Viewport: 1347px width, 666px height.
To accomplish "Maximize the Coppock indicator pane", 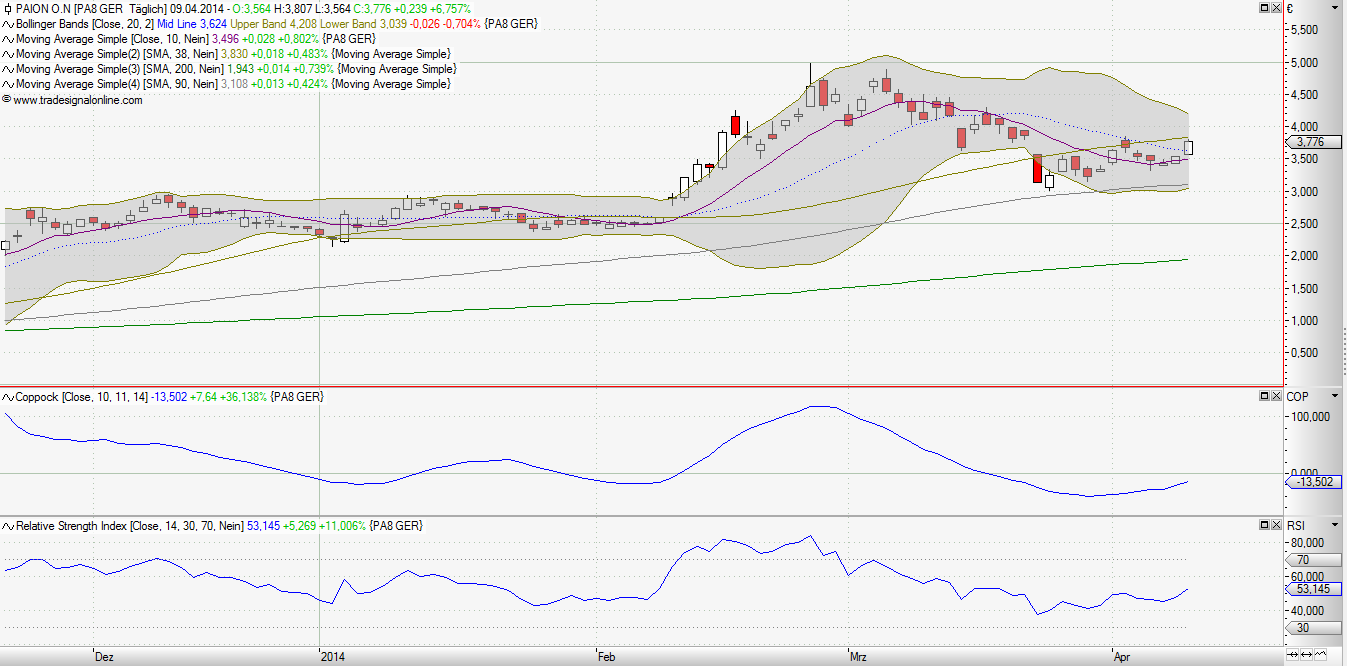I will coord(1263,396).
